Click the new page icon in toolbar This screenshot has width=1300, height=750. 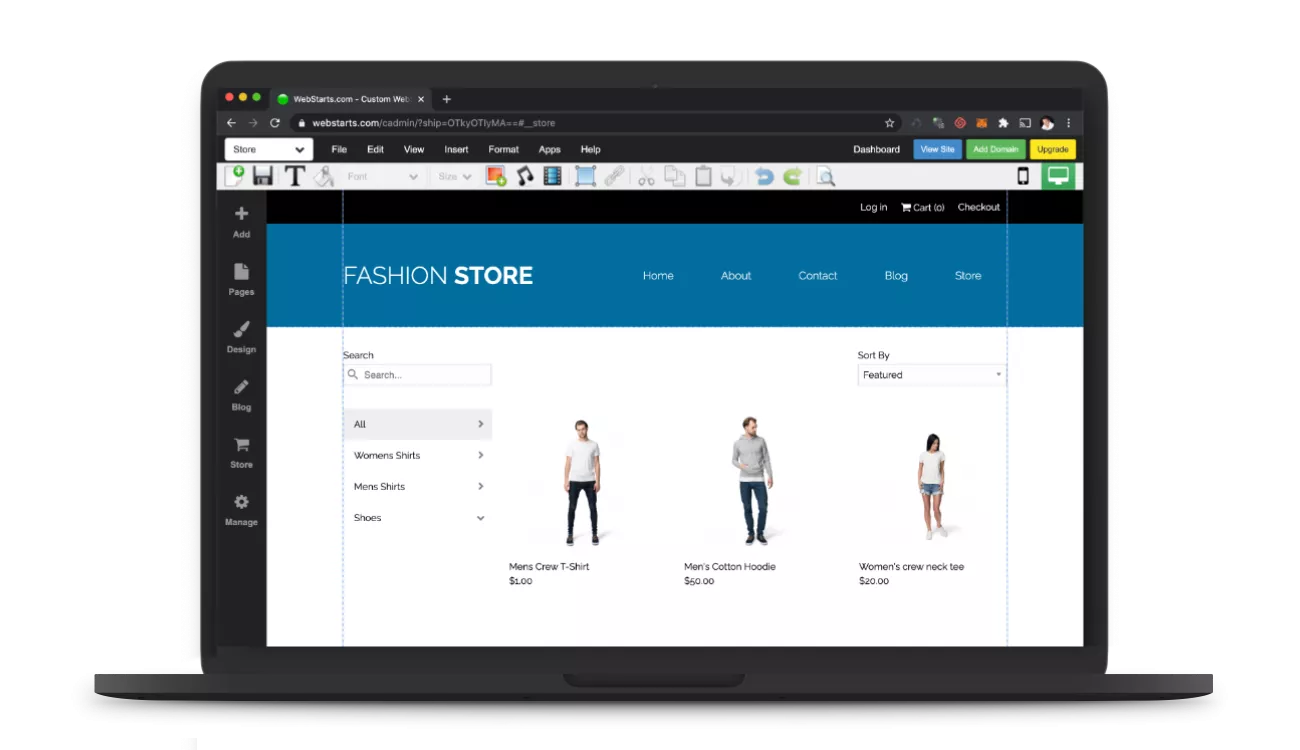234,177
